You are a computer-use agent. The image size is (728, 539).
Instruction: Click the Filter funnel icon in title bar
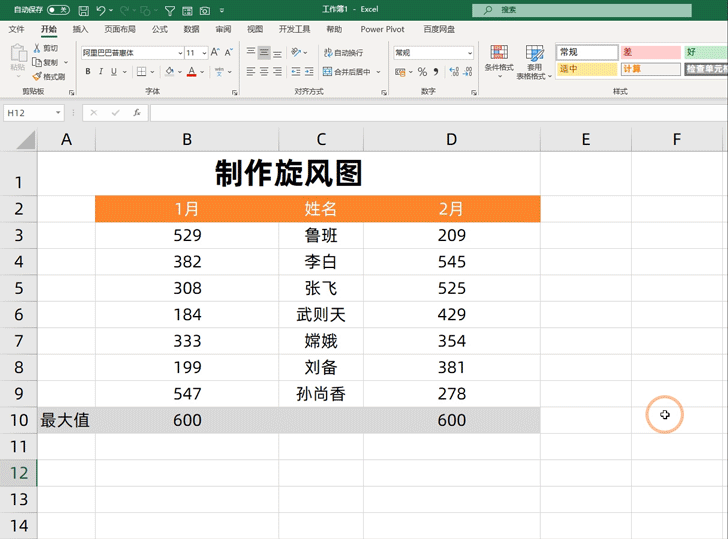[170, 10]
